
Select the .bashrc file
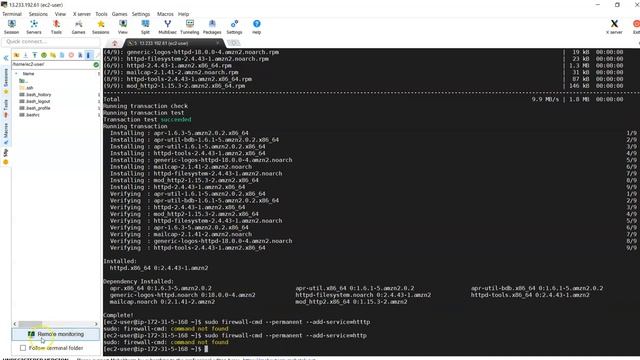pyautogui.click(x=29, y=115)
